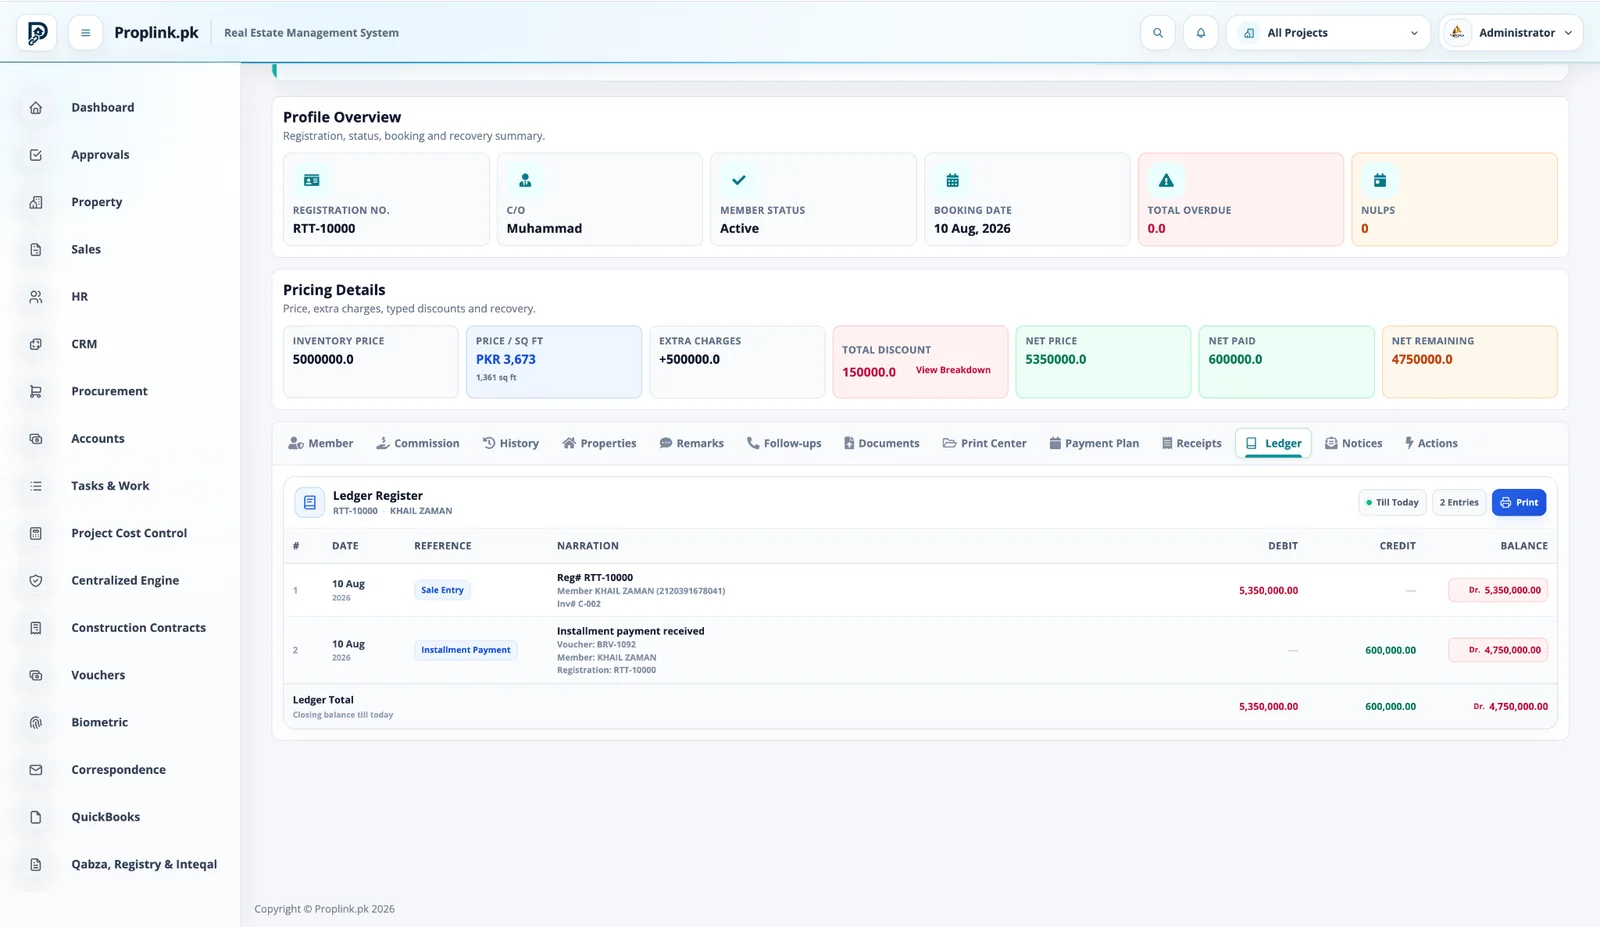Viewport: 1600px width, 927px height.
Task: Open the History tab
Action: 511,444
